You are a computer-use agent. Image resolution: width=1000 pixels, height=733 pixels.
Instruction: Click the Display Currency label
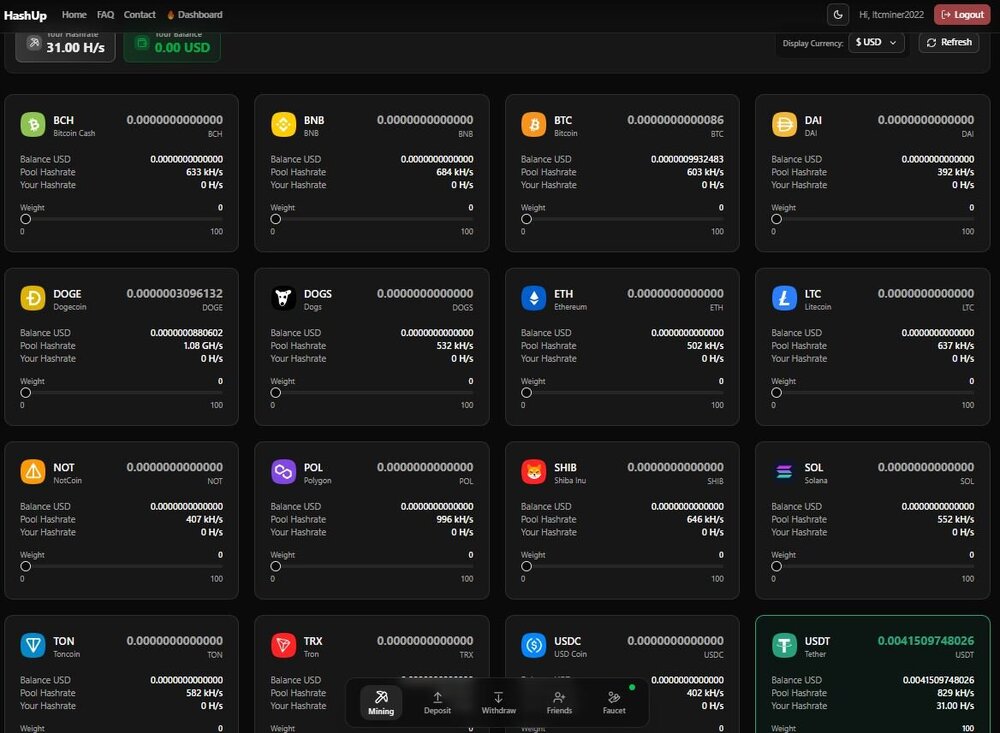813,43
